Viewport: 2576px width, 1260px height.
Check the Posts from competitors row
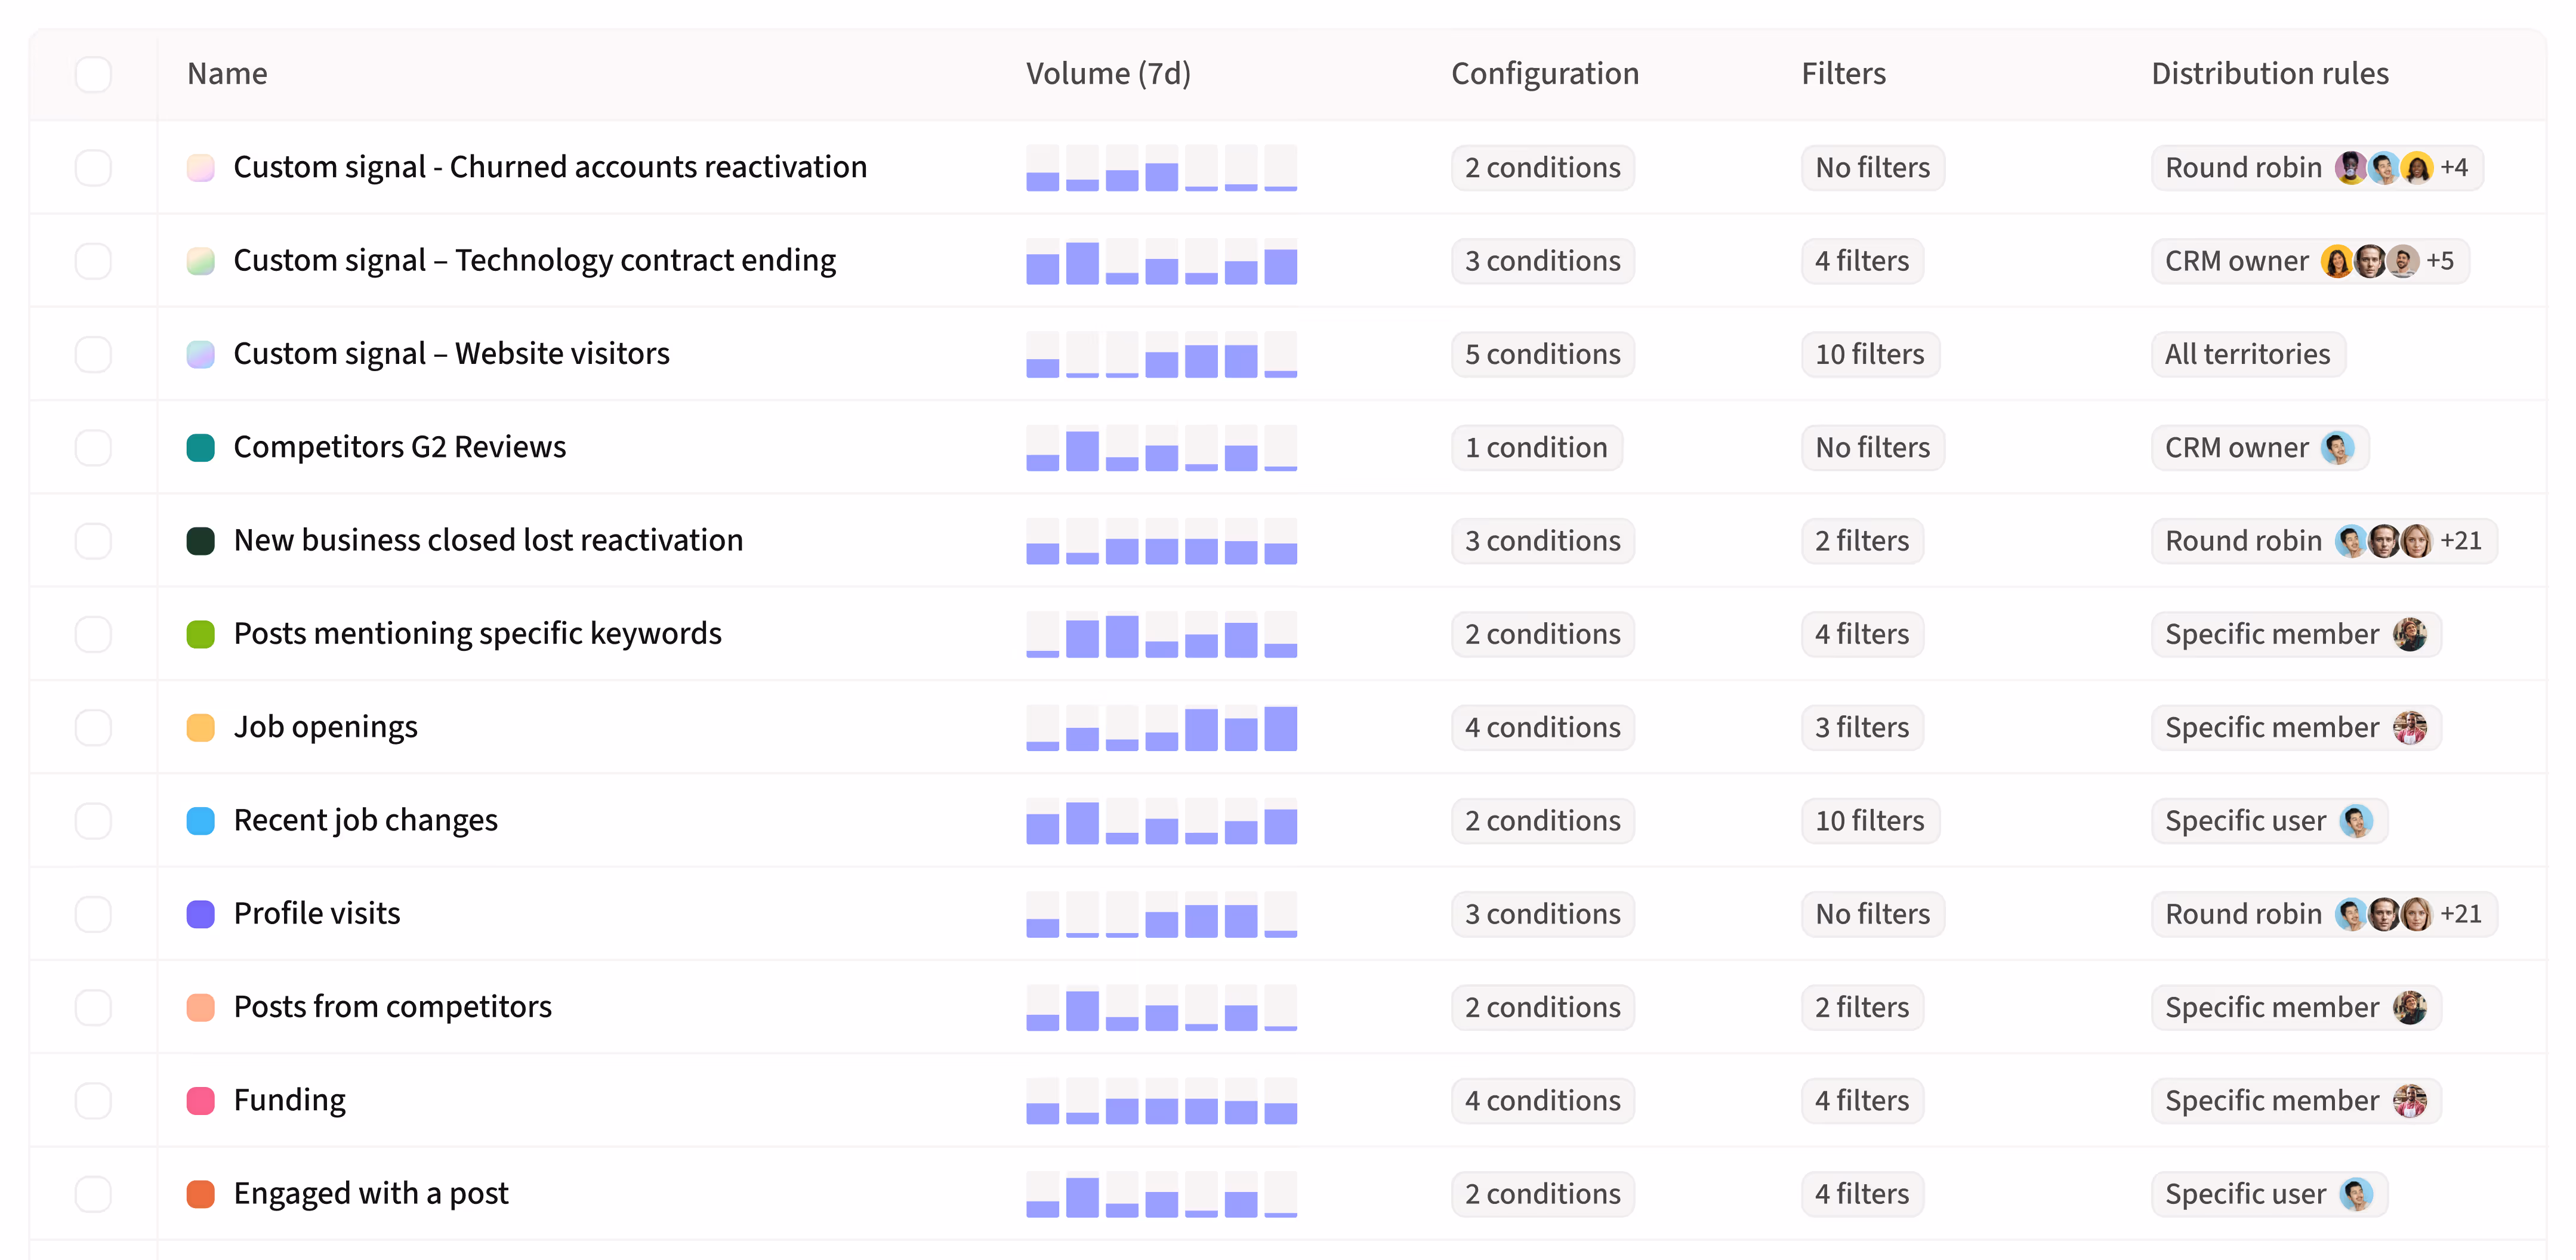point(93,1007)
